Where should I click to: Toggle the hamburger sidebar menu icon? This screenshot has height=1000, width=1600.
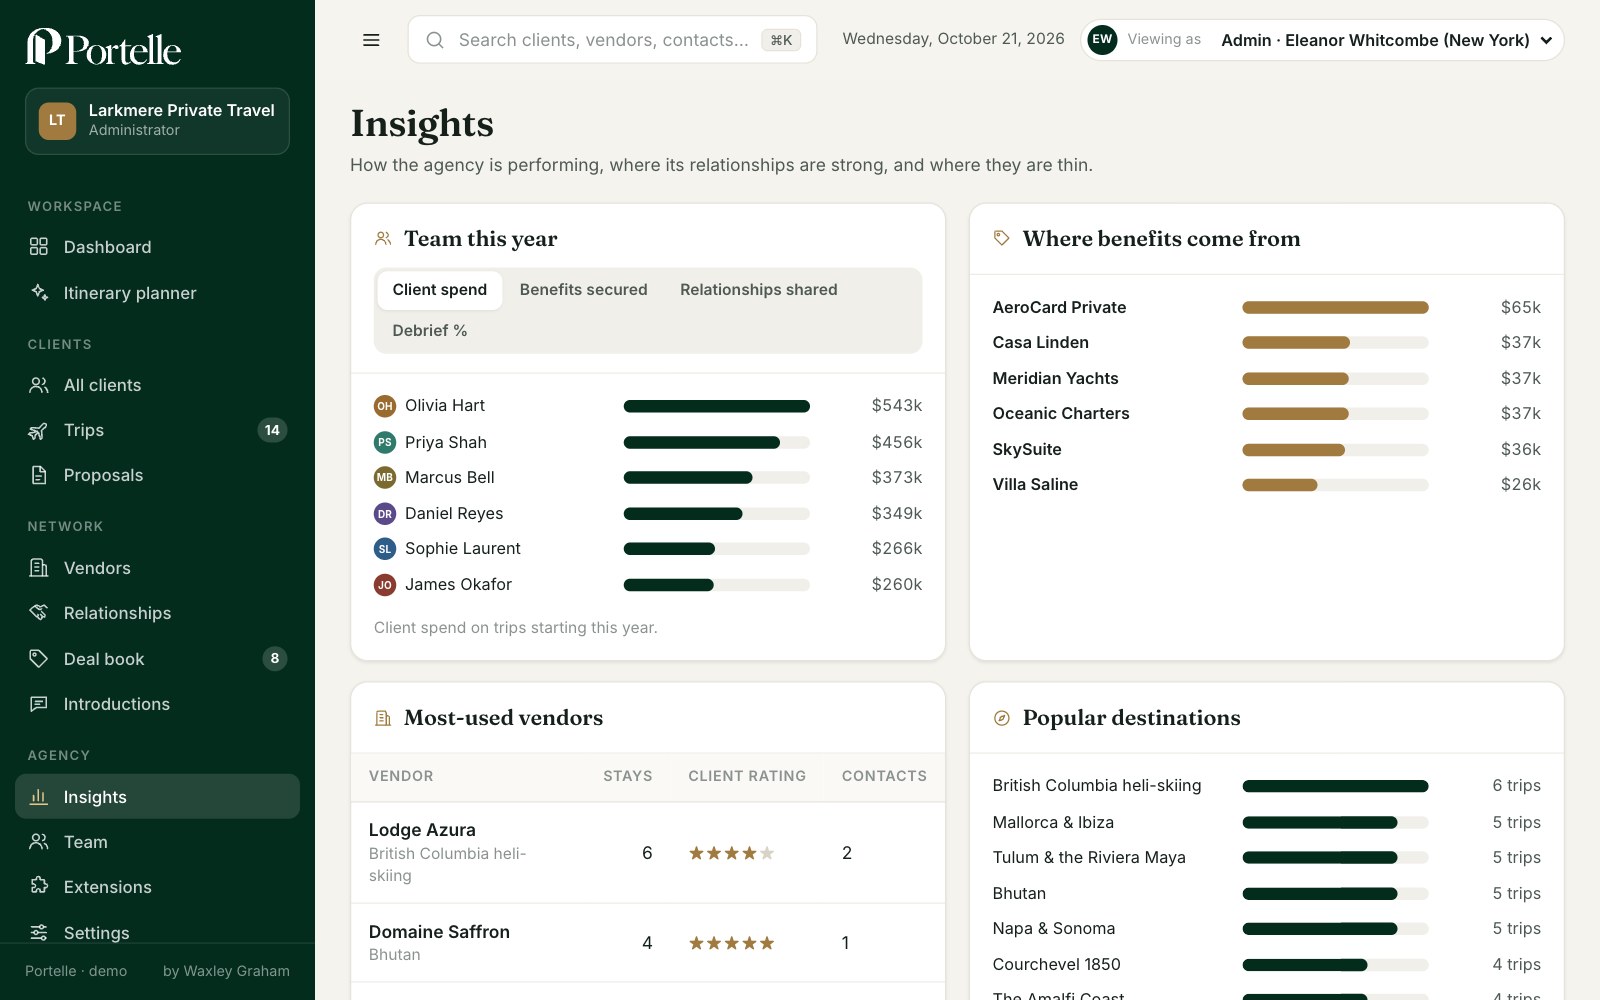point(371,40)
